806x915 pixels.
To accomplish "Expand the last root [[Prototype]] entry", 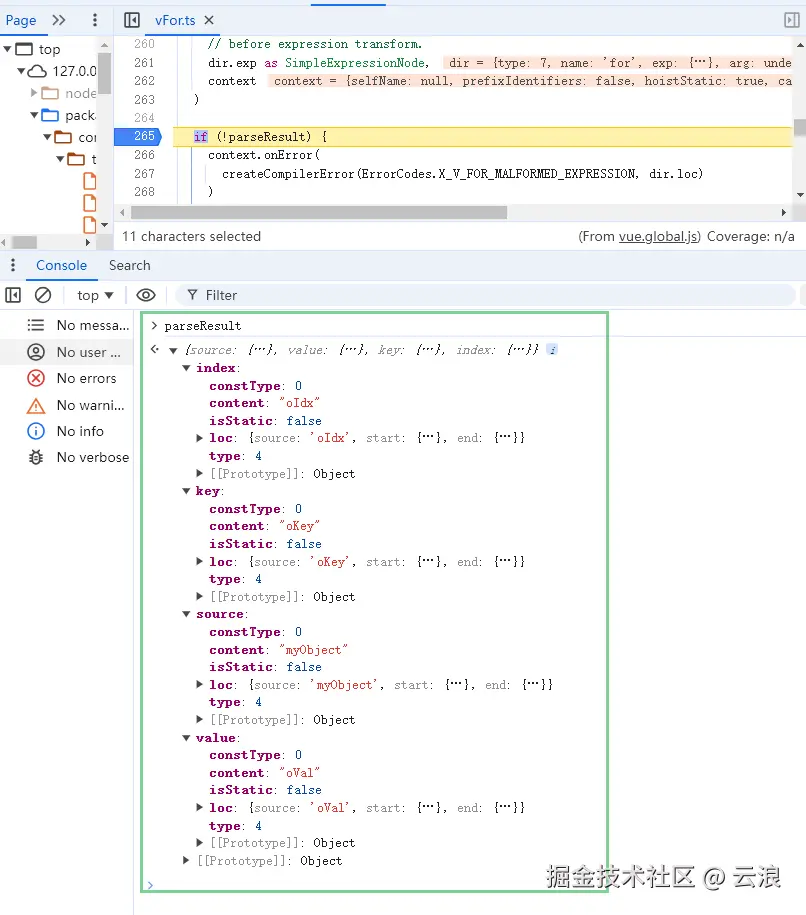I will [186, 861].
